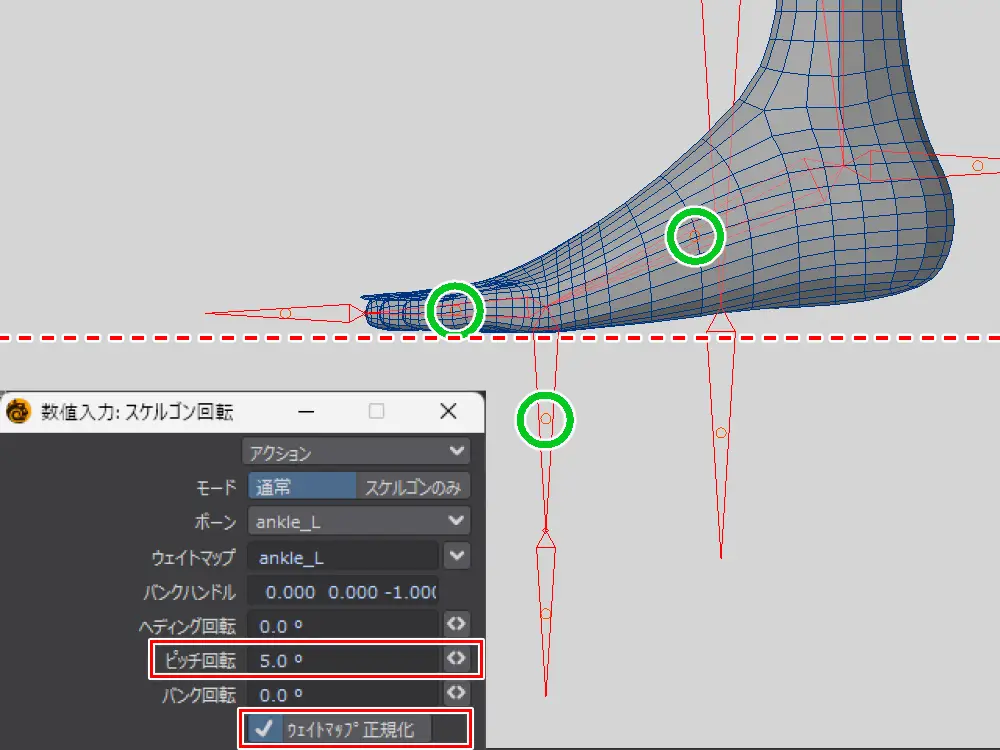Click the LightWave logo in the dialog title bar
The image size is (1000, 750).
click(x=20, y=412)
